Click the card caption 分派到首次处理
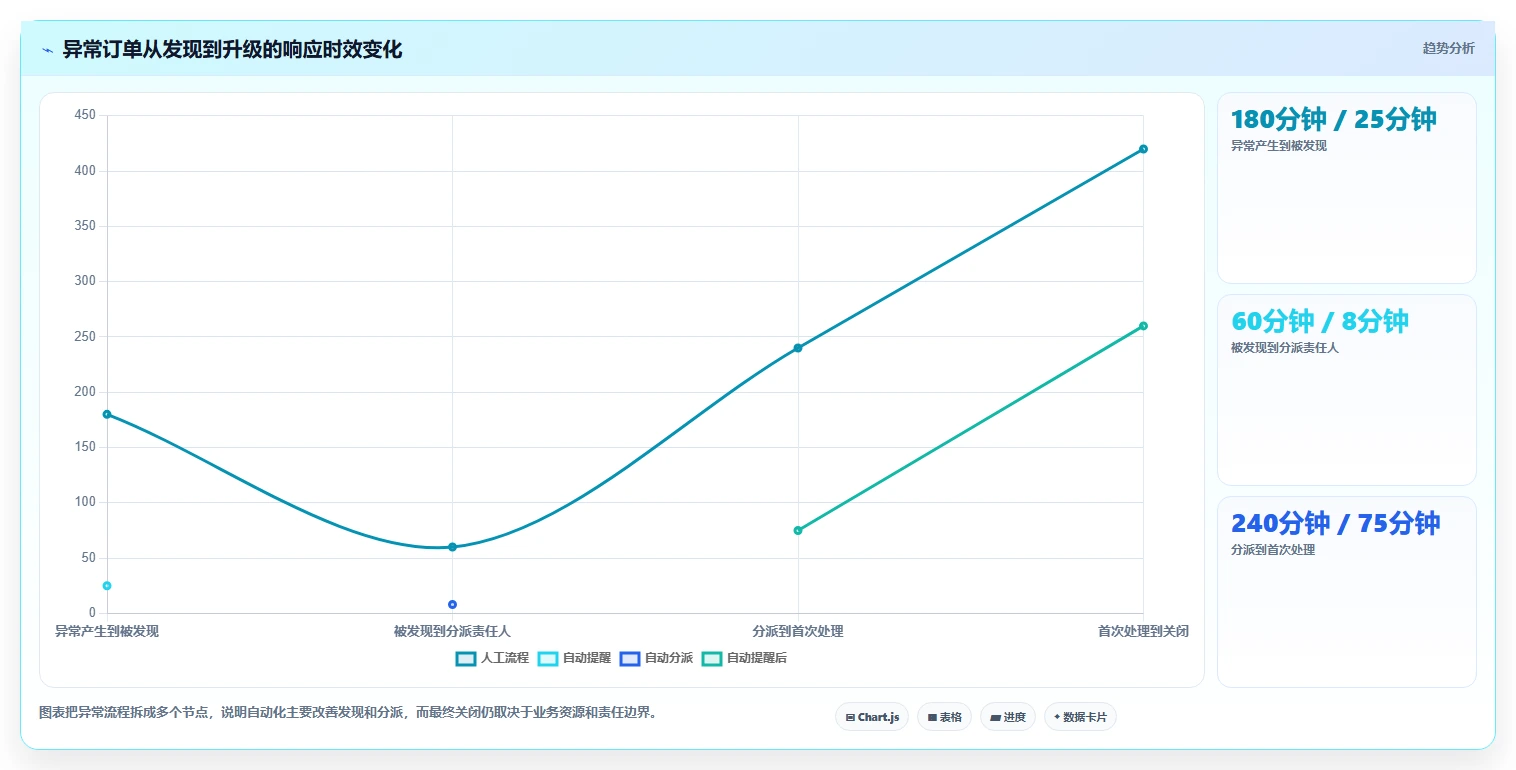 1272,550
